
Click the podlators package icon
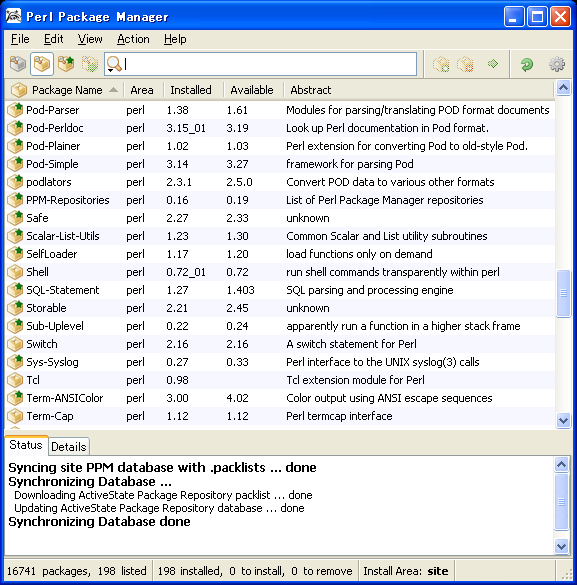point(15,182)
